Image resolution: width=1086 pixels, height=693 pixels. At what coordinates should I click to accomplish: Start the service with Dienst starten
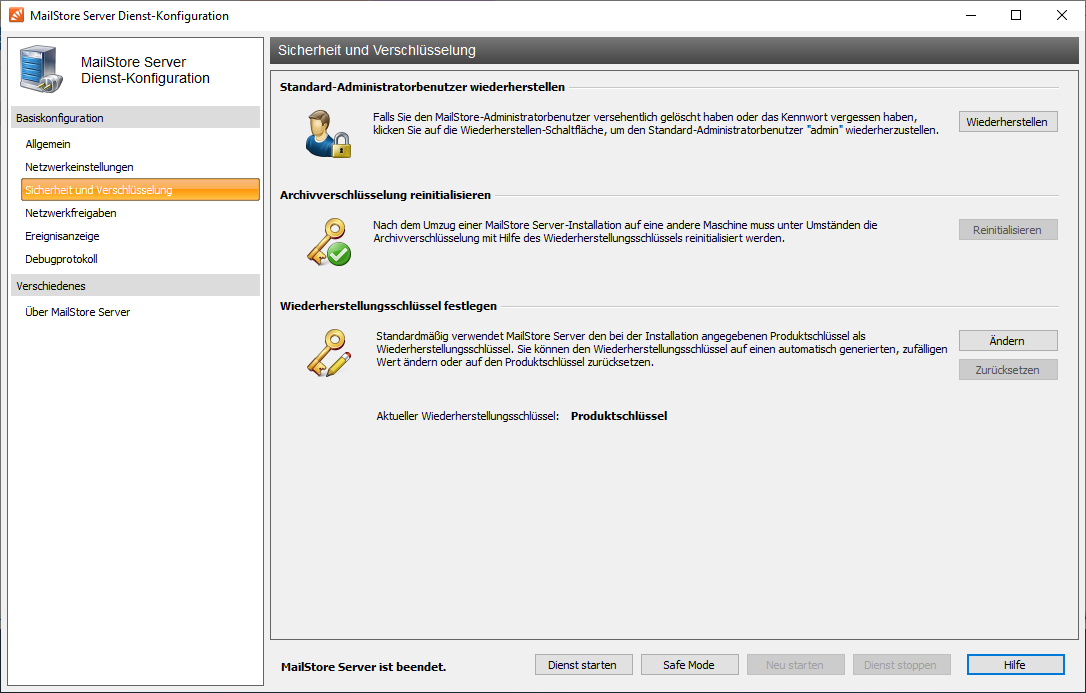[583, 665]
